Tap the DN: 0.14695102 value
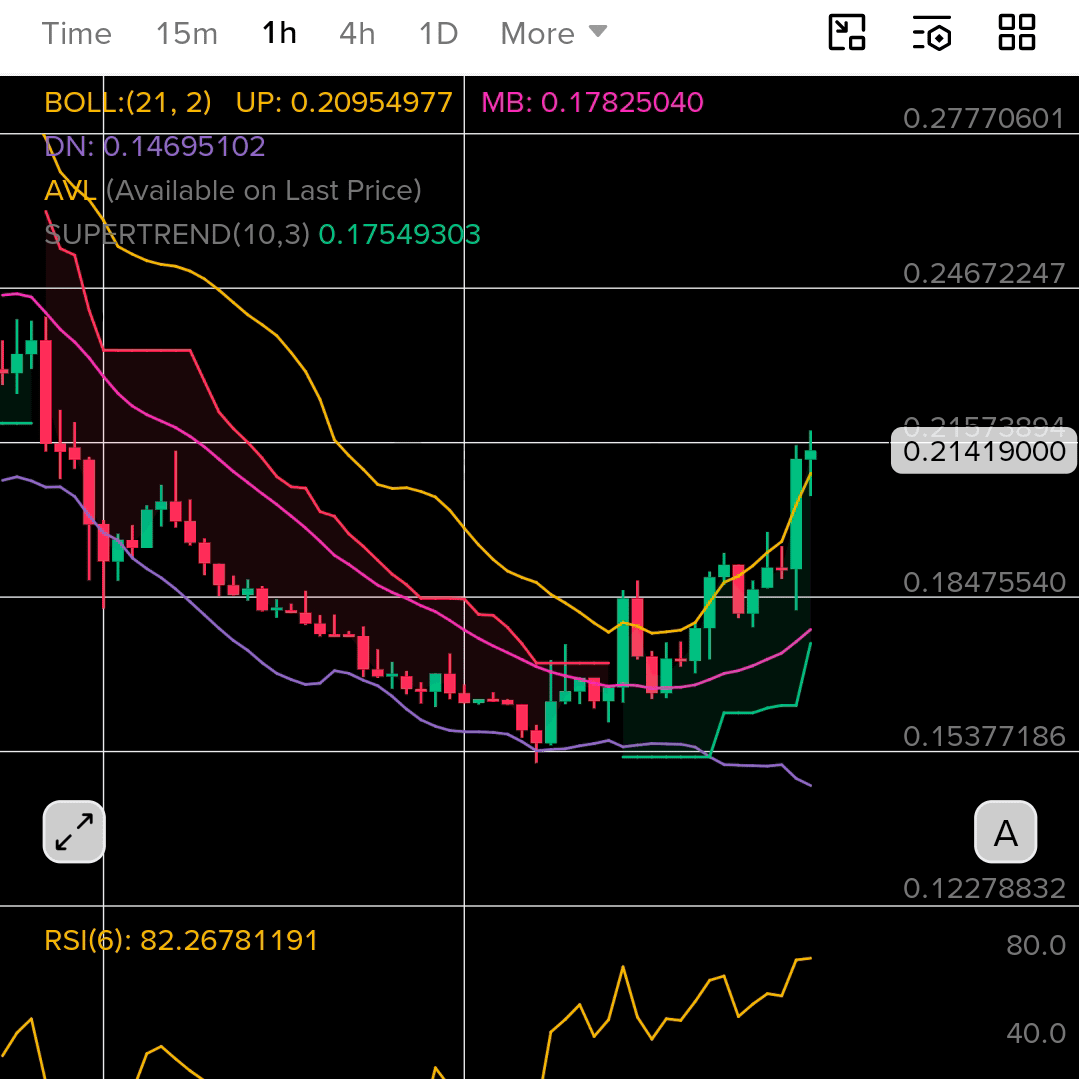The width and height of the screenshot is (1079, 1079). [x=155, y=147]
